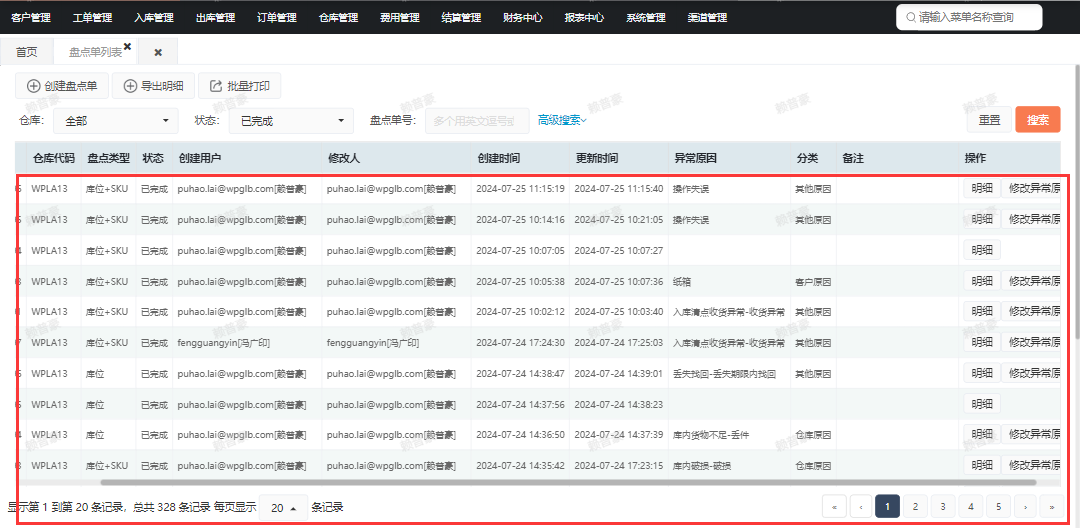Click the 盘点单号 input field
The image size is (1080, 528).
pyautogui.click(x=477, y=120)
